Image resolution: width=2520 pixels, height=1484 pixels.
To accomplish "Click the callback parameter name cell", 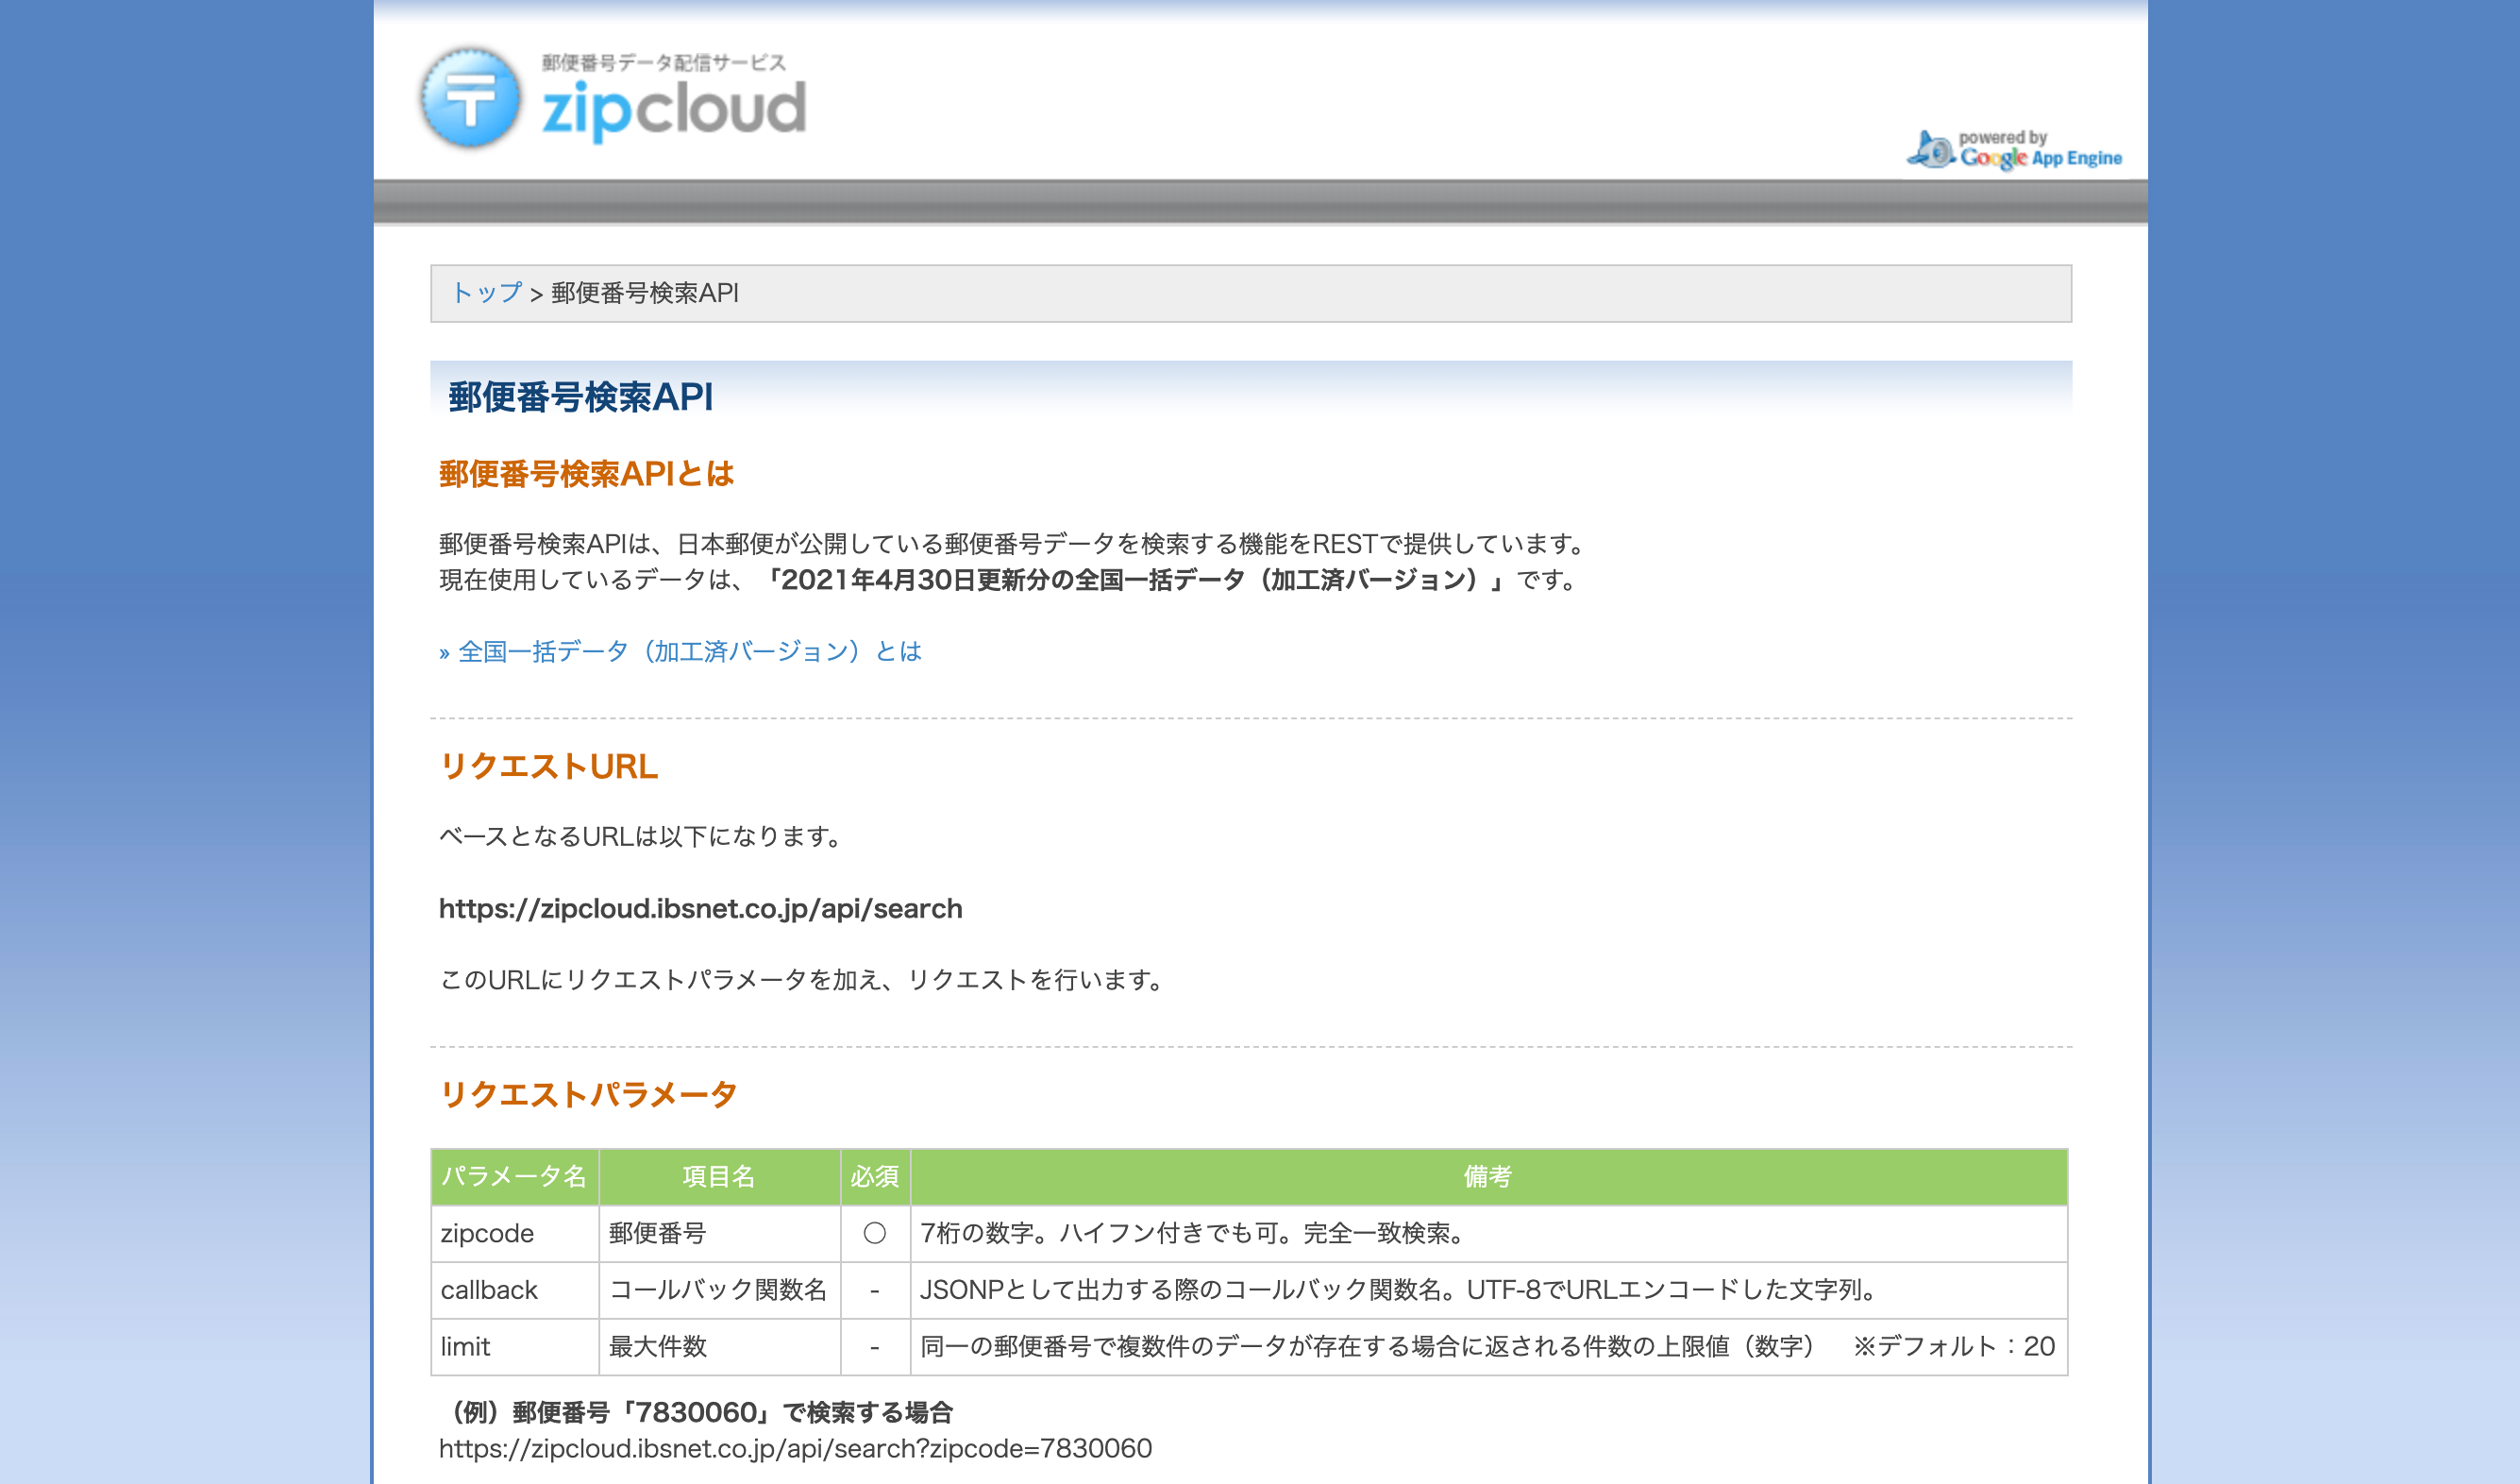I will point(489,1290).
